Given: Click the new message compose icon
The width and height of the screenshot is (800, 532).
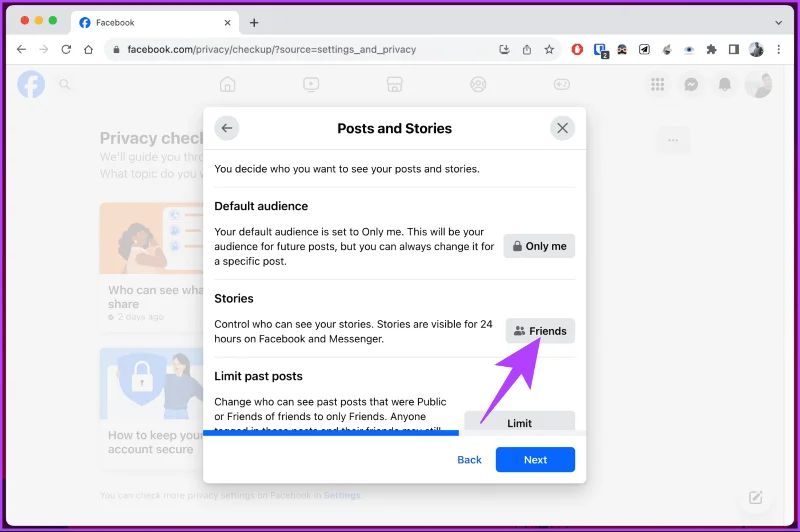Looking at the screenshot, I should [x=756, y=497].
